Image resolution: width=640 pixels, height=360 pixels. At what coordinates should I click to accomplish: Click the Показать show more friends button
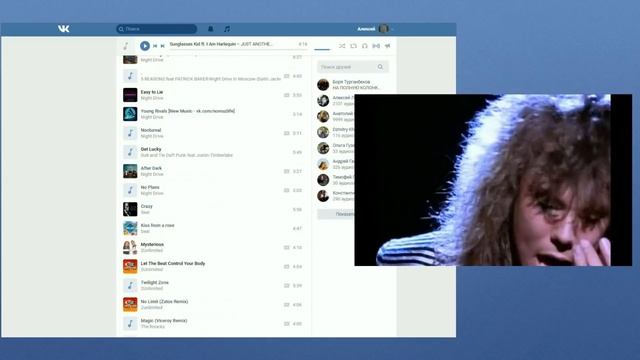point(336,214)
